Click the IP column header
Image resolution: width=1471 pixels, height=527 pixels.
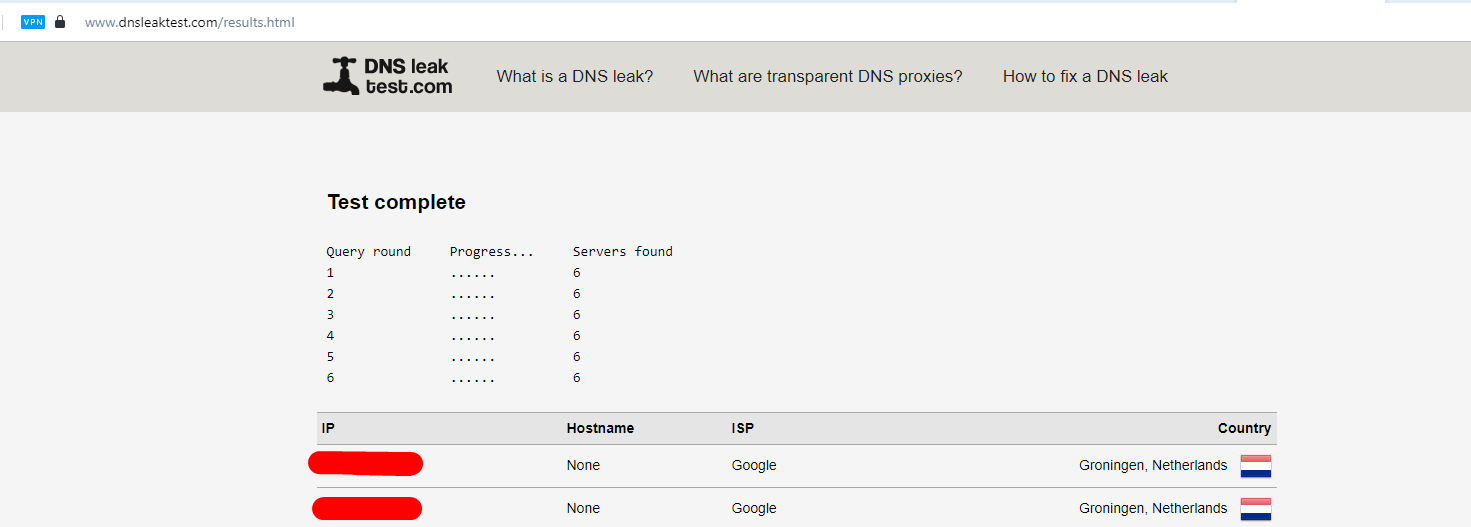point(328,428)
